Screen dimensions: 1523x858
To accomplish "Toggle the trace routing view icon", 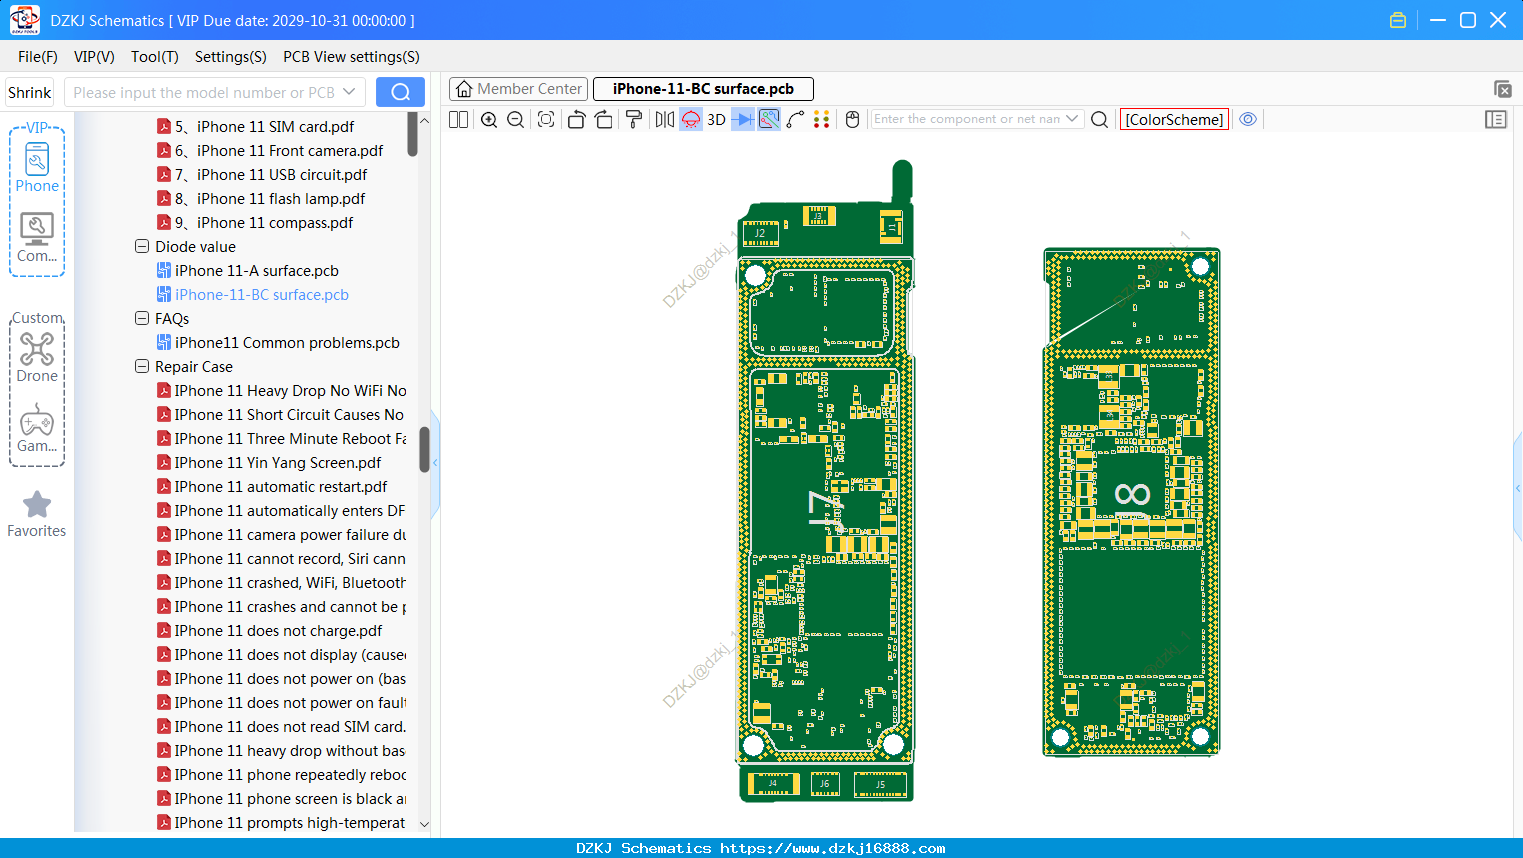I will 769,119.
